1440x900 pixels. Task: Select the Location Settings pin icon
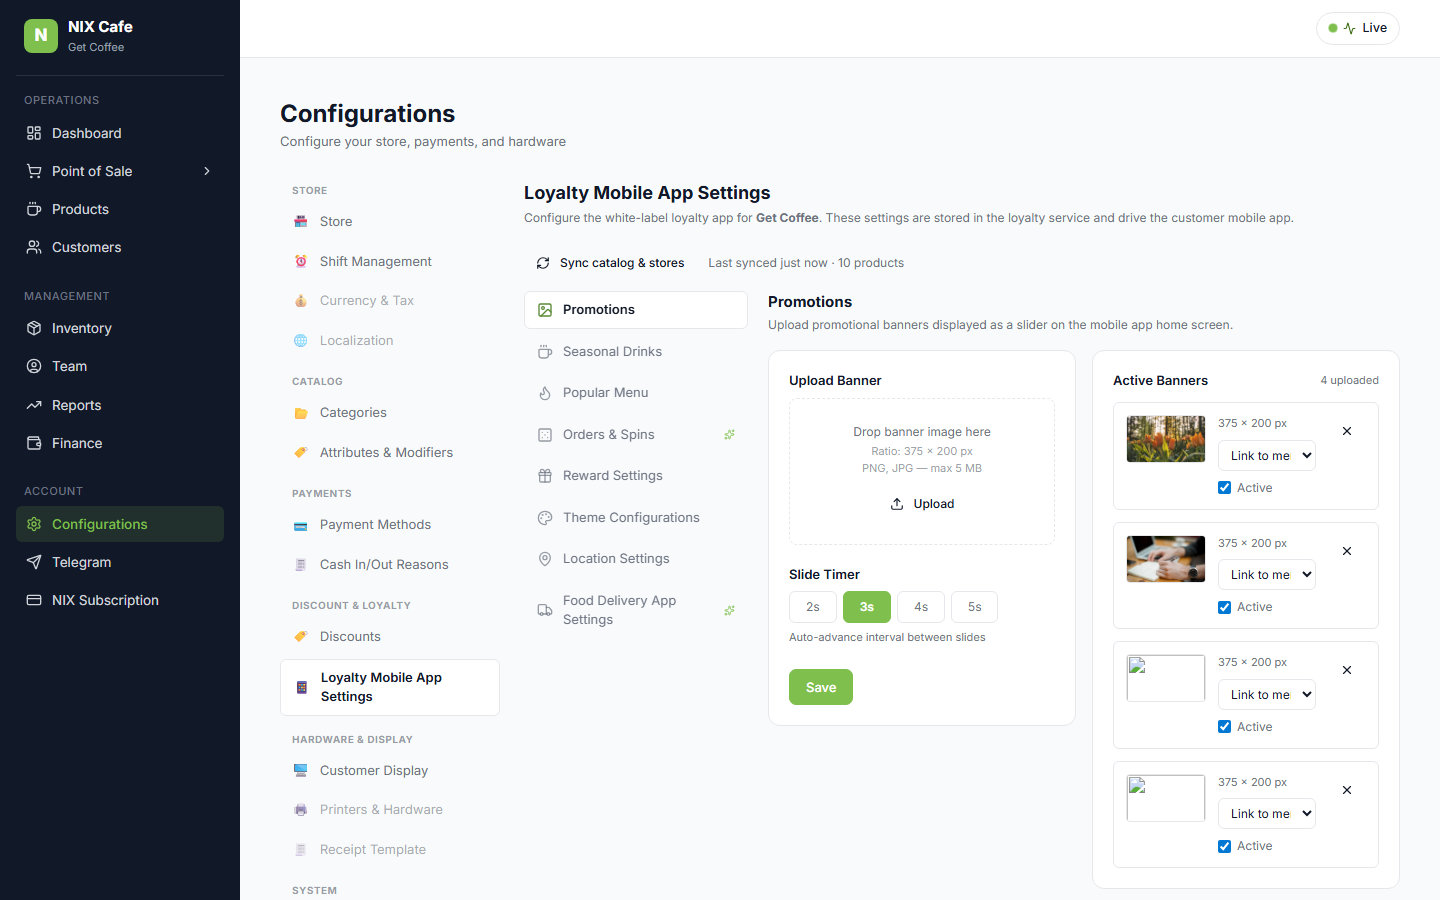point(545,559)
